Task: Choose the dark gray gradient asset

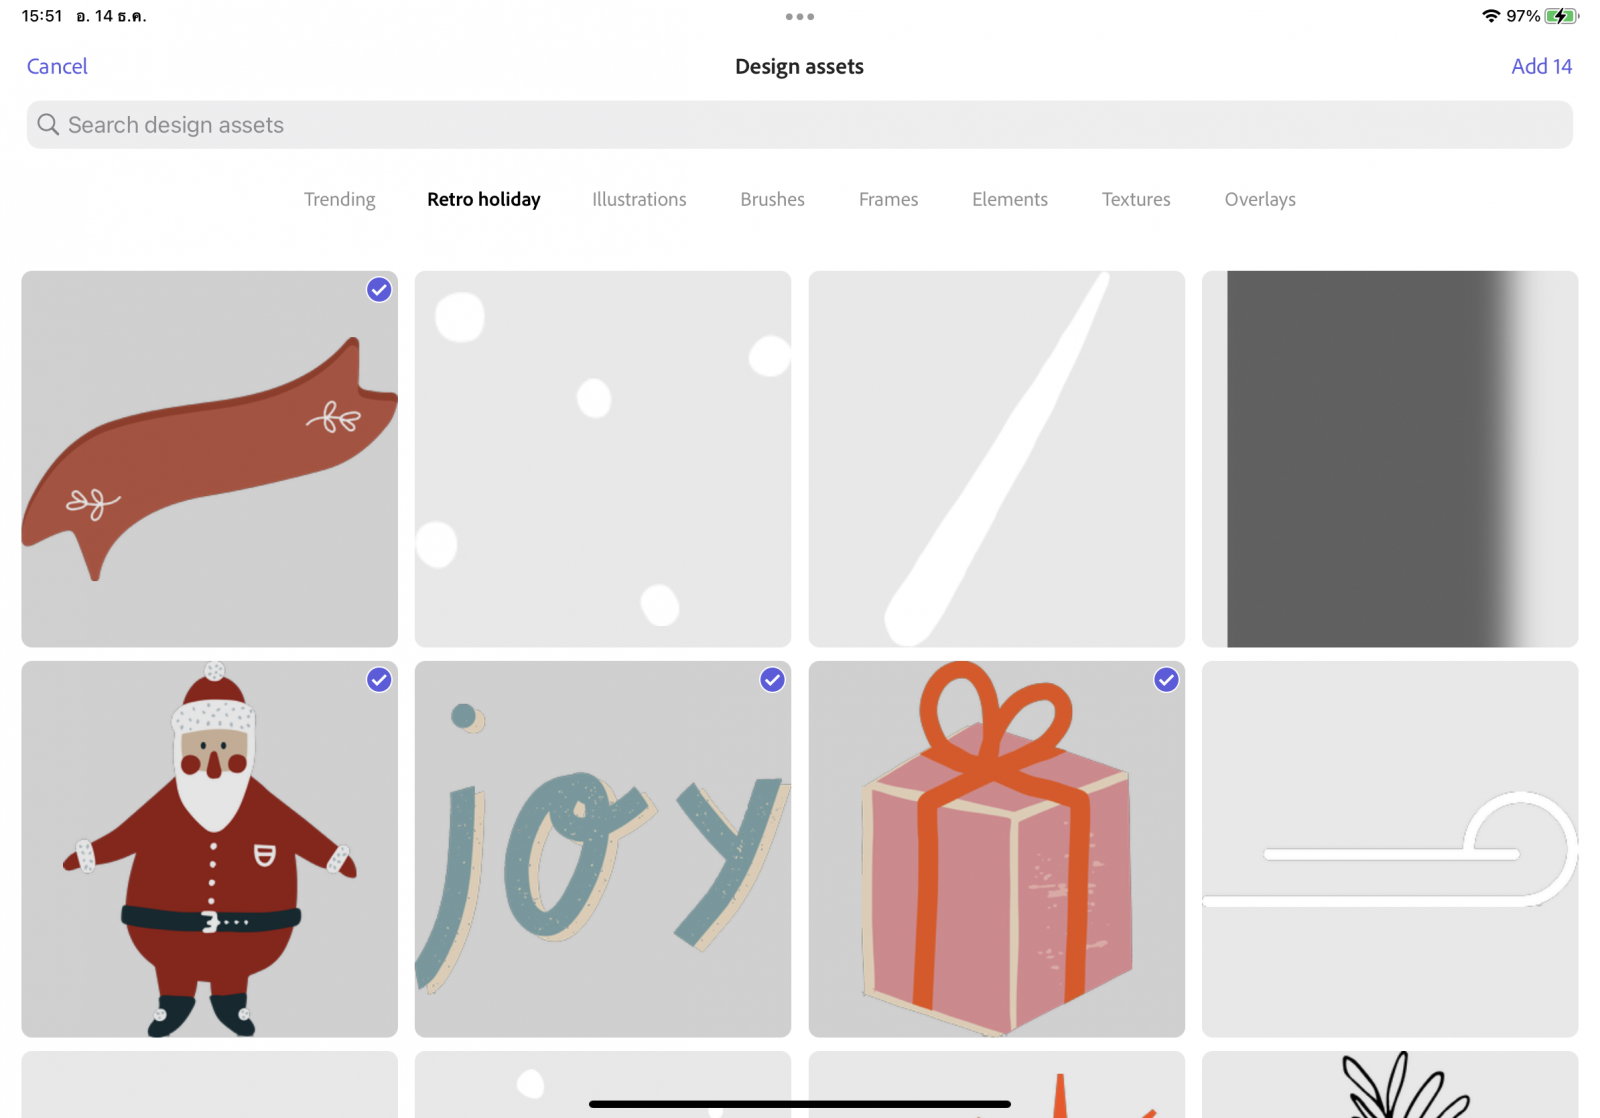Action: click(x=1390, y=459)
